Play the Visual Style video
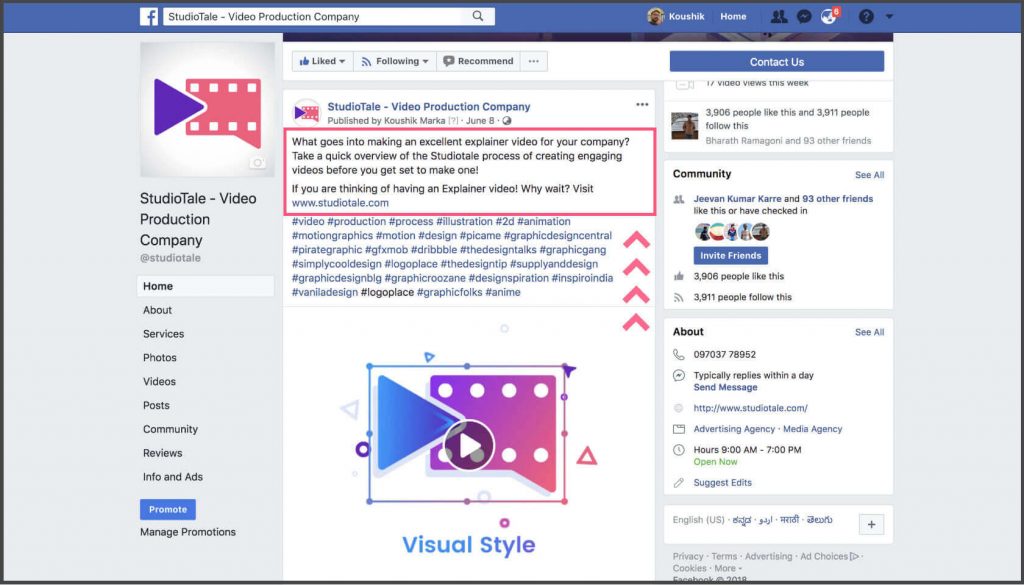The height and width of the screenshot is (585, 1024). pos(469,445)
